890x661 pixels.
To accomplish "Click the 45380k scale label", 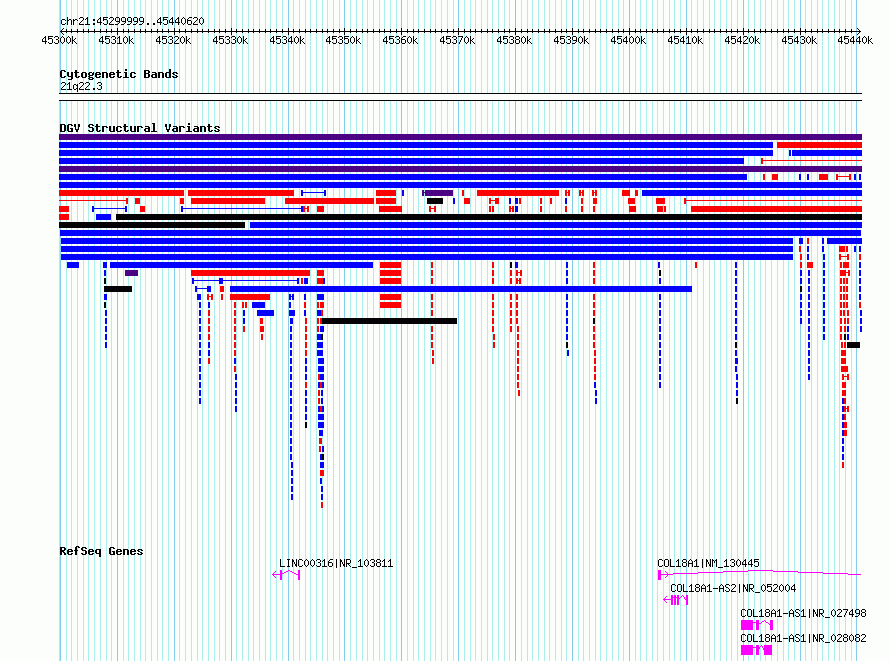I will 514,40.
